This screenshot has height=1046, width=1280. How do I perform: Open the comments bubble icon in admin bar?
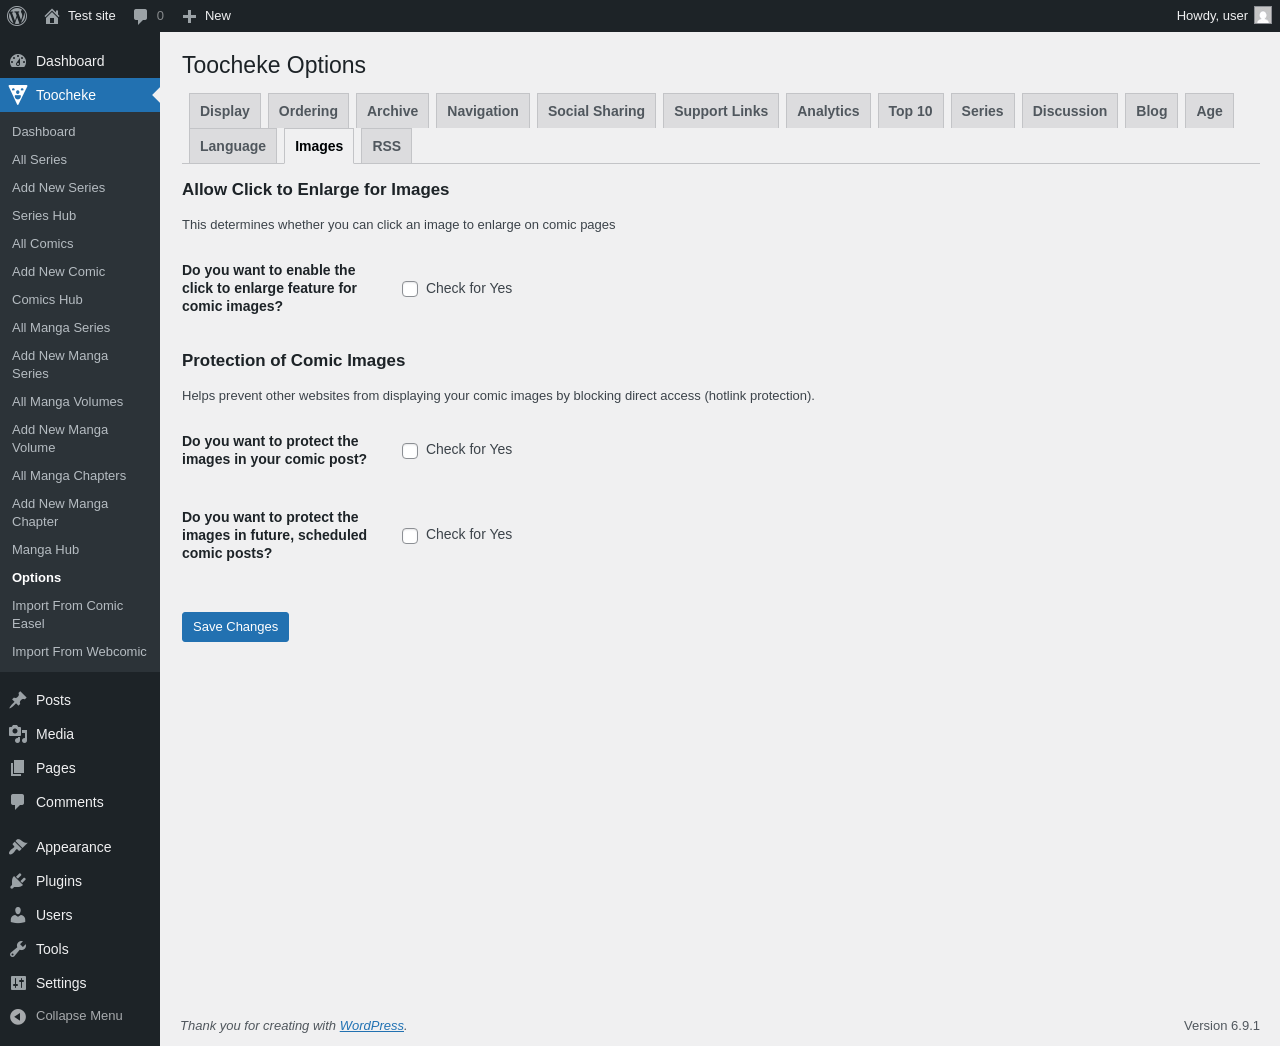click(x=141, y=16)
